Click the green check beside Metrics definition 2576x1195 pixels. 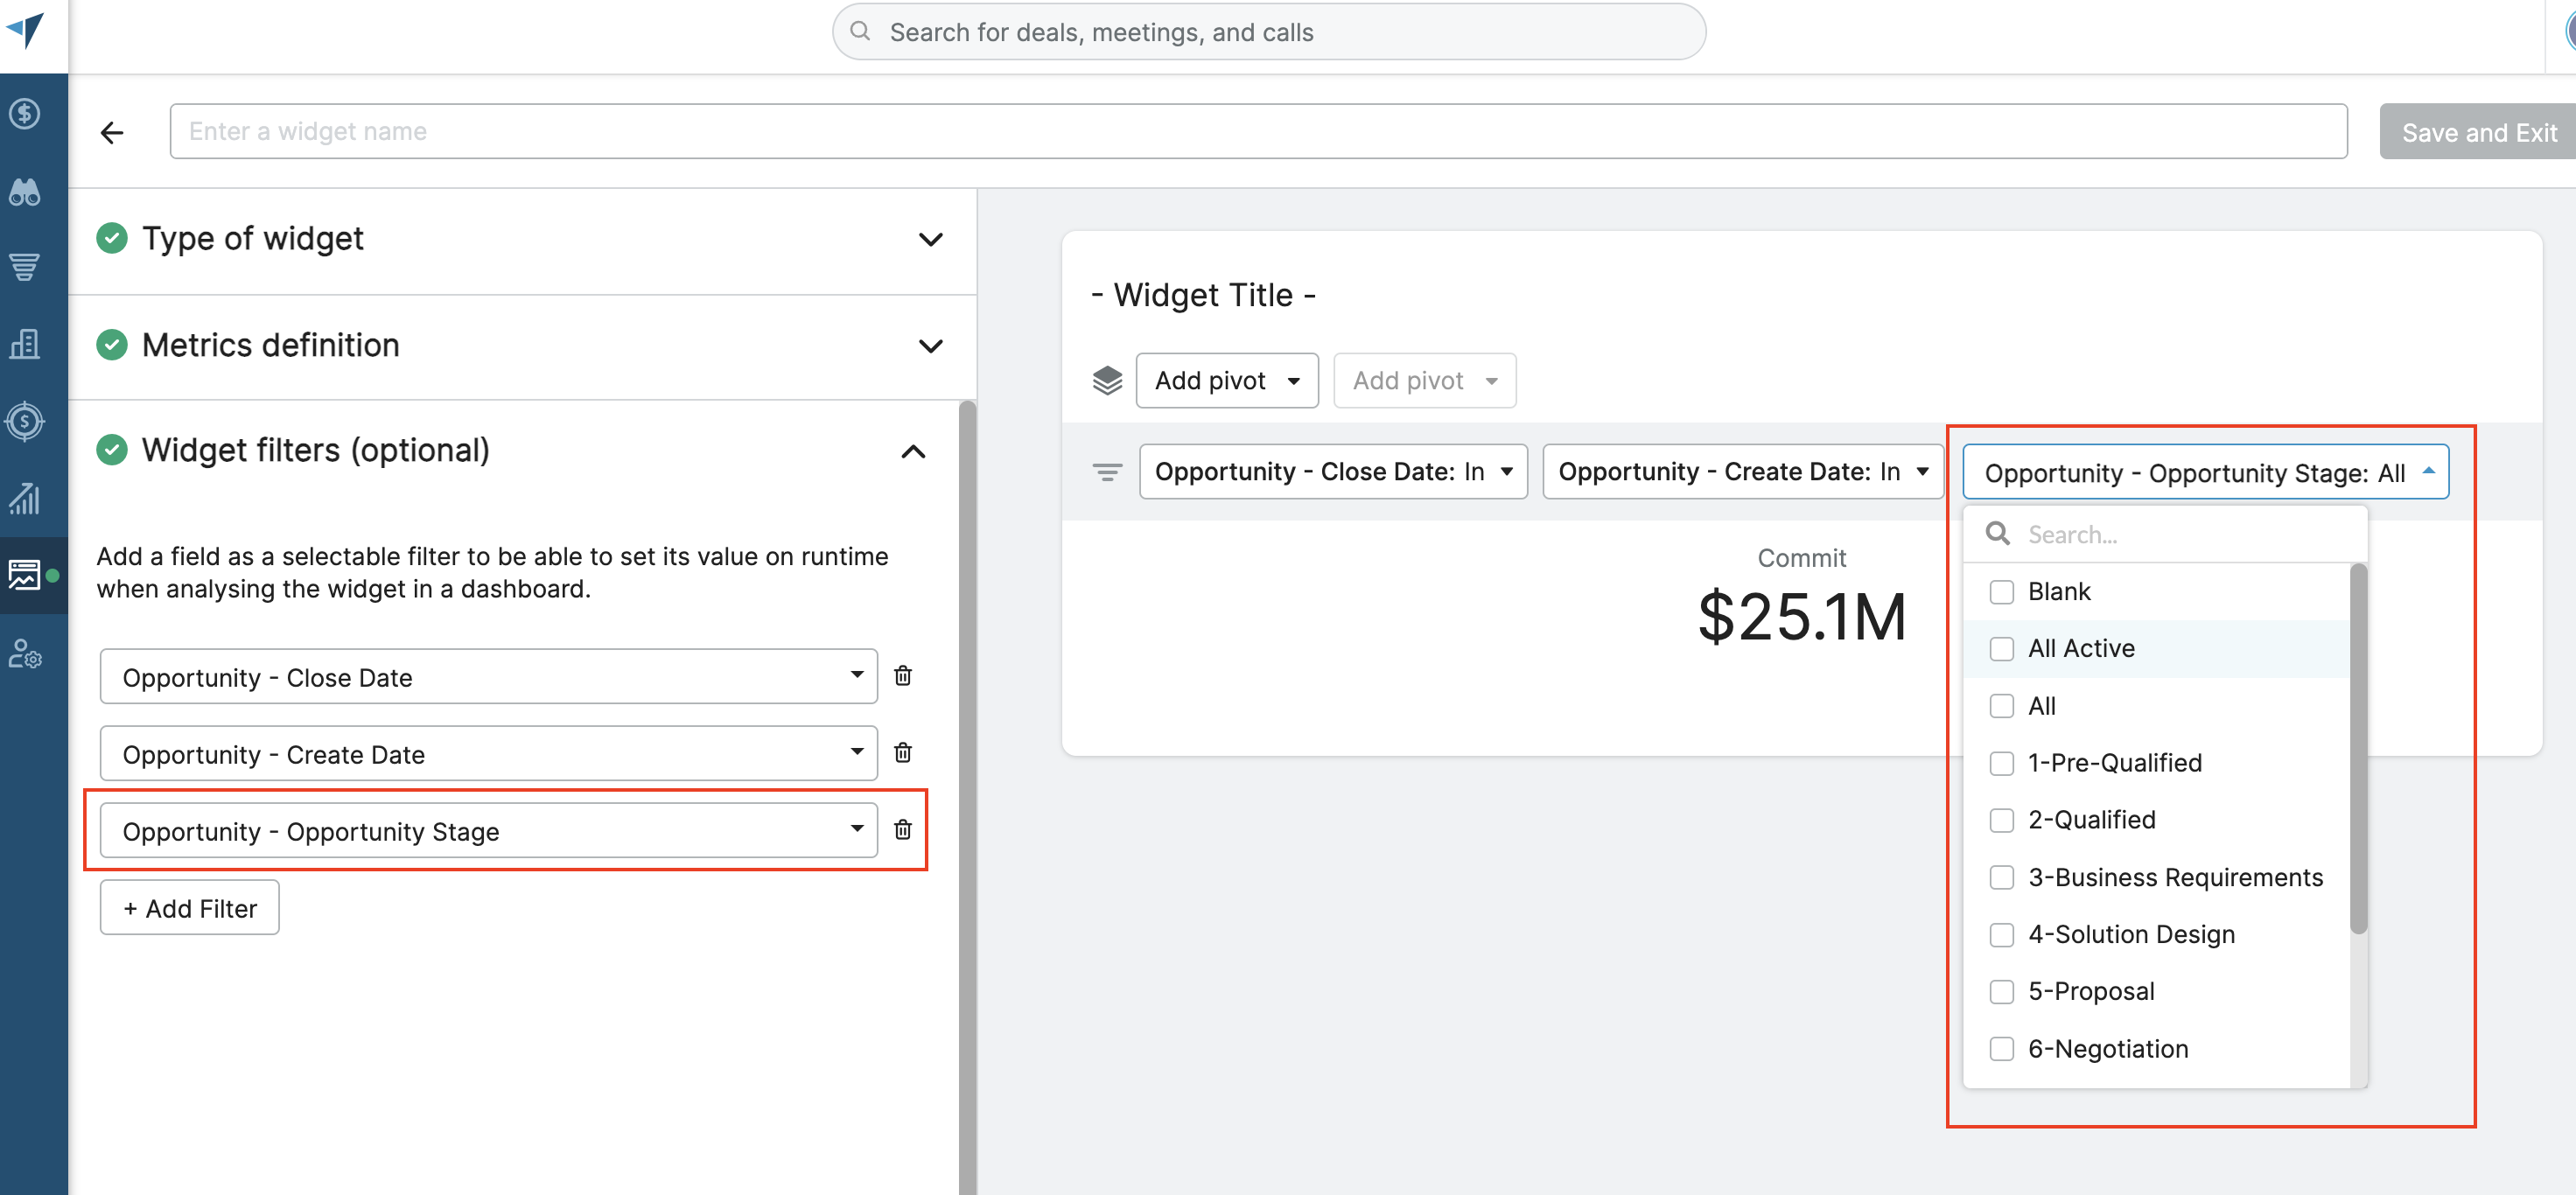(x=112, y=345)
